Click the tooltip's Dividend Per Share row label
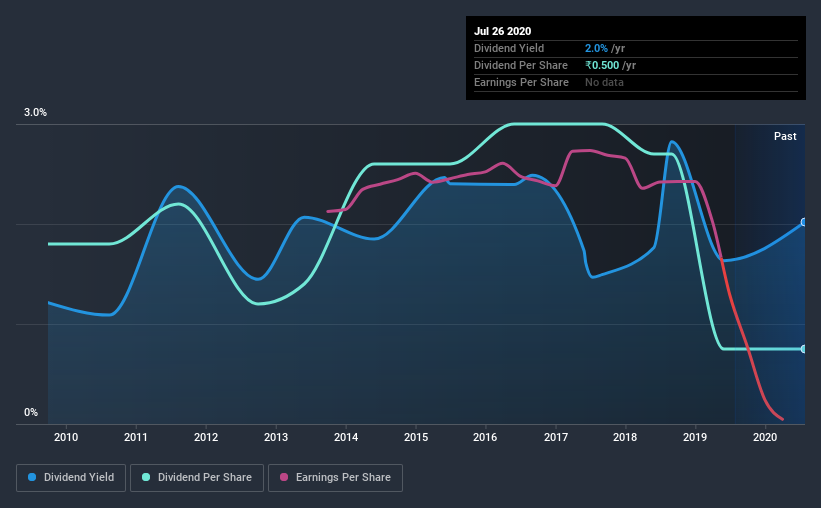The width and height of the screenshot is (821, 508). point(521,65)
